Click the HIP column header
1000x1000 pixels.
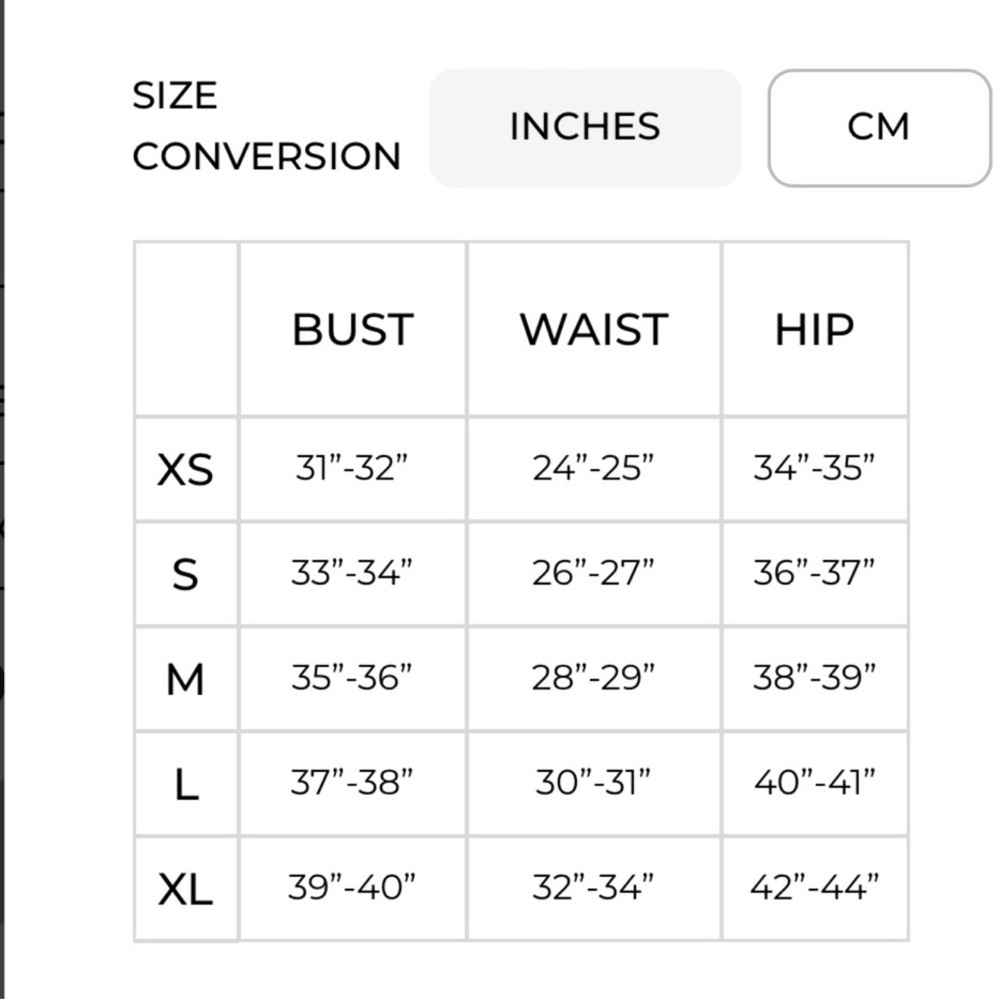814,330
